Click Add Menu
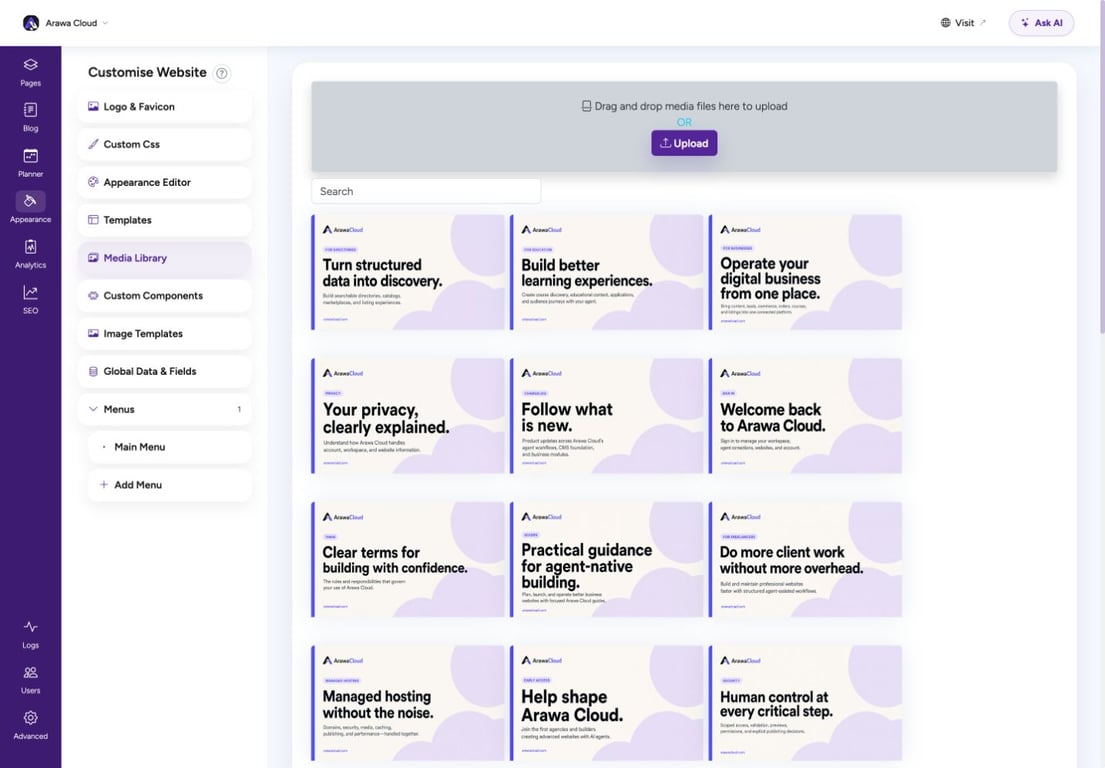Viewport: 1105px width, 768px height. coord(170,485)
